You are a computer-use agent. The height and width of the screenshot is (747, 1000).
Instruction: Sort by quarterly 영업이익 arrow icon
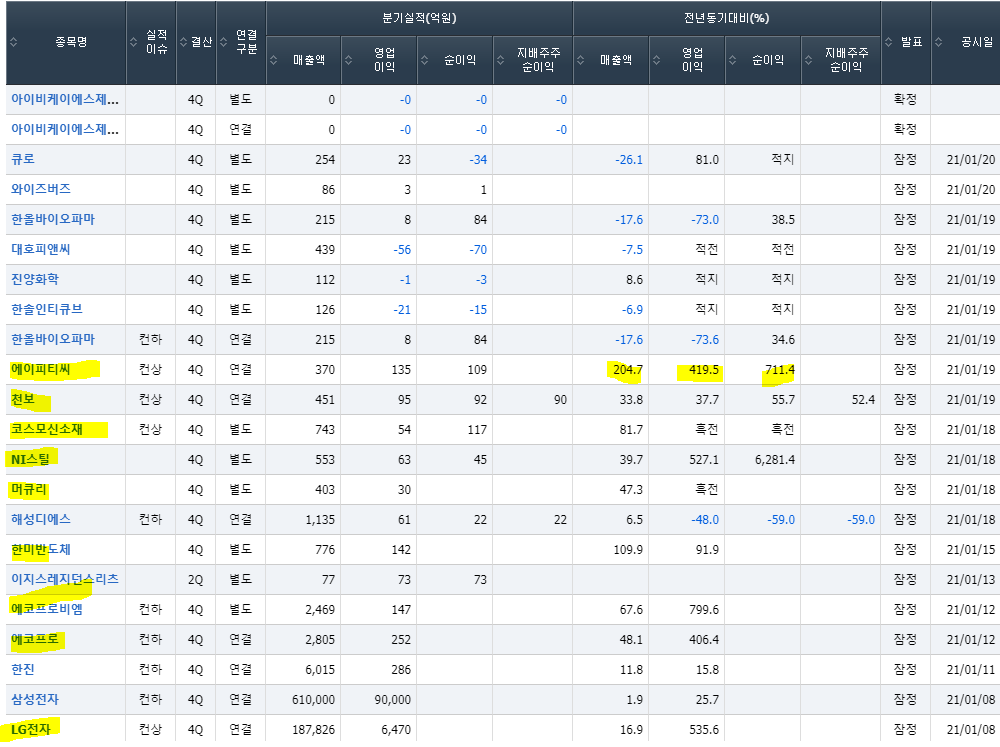click(348, 60)
